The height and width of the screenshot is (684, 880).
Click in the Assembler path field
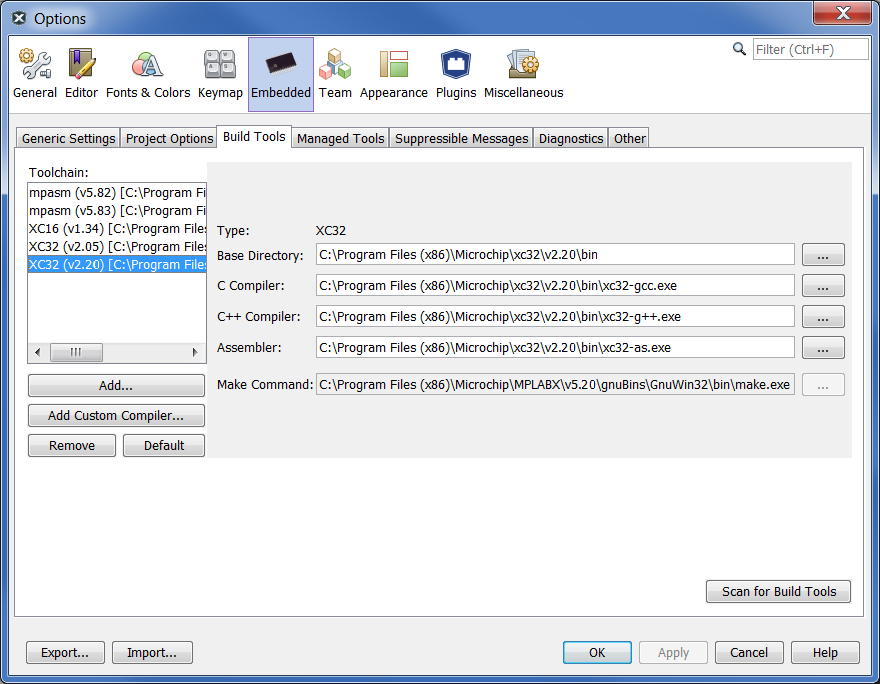(x=555, y=347)
